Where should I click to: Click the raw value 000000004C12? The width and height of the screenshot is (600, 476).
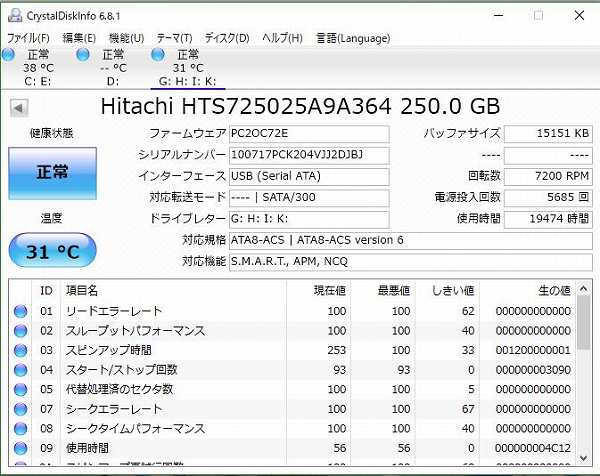pyautogui.click(x=533, y=448)
